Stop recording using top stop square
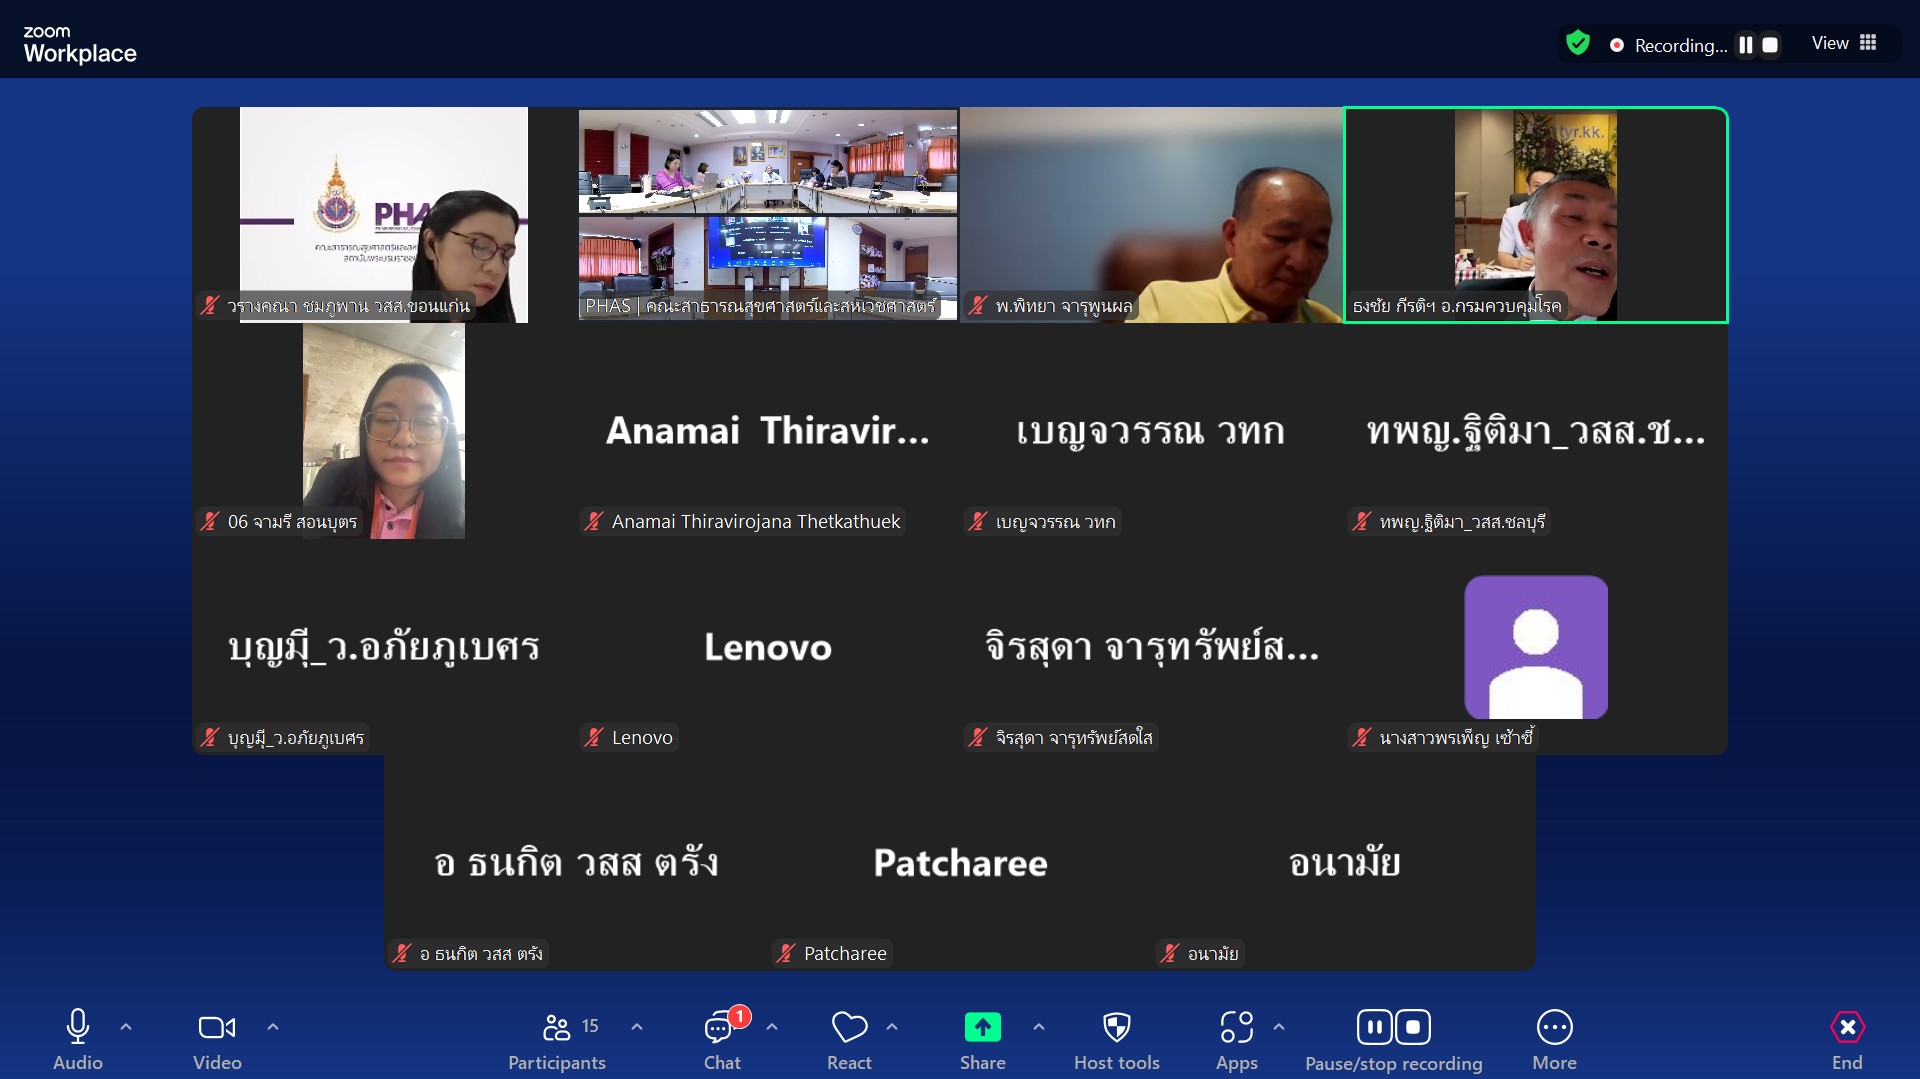This screenshot has width=1920, height=1079. point(1770,45)
